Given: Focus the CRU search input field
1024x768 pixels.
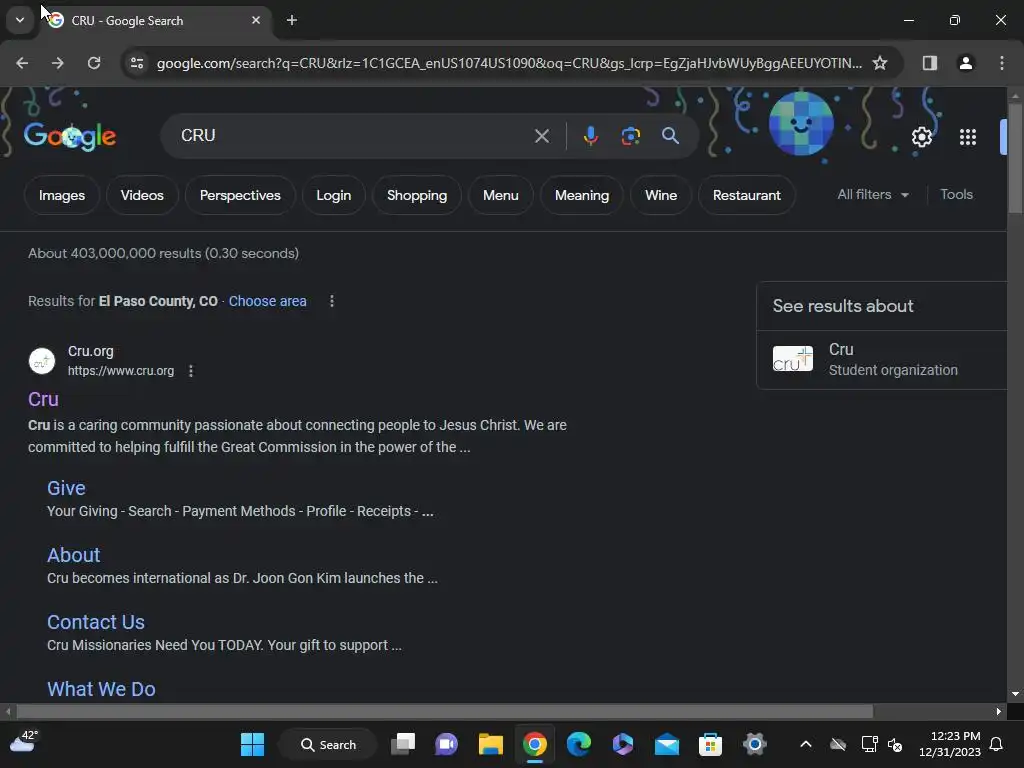Looking at the screenshot, I should click(353, 136).
